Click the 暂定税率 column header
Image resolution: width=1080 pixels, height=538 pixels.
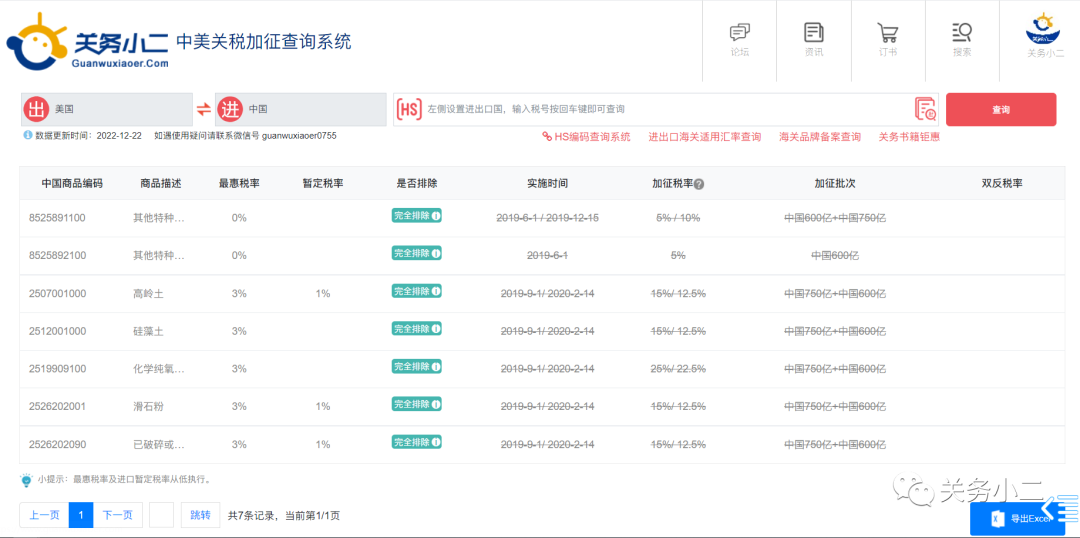323,184
